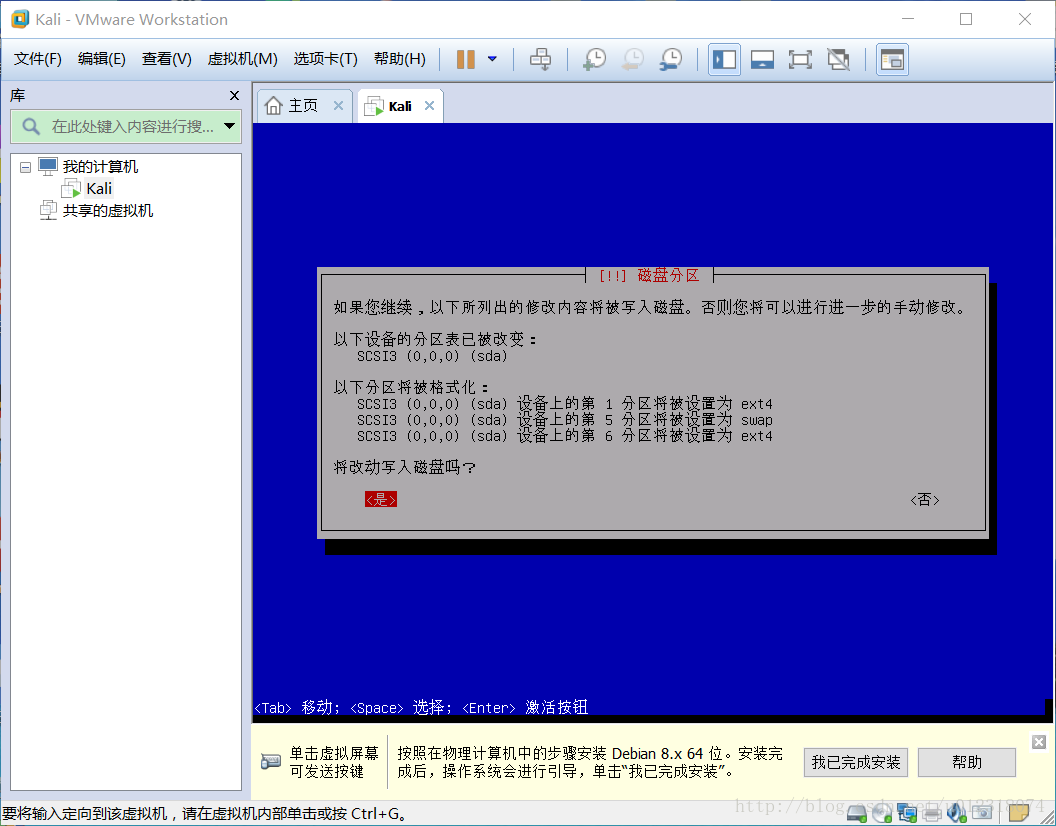Click the Ctrl+G status bar message
The width and height of the screenshot is (1056, 826).
205,814
